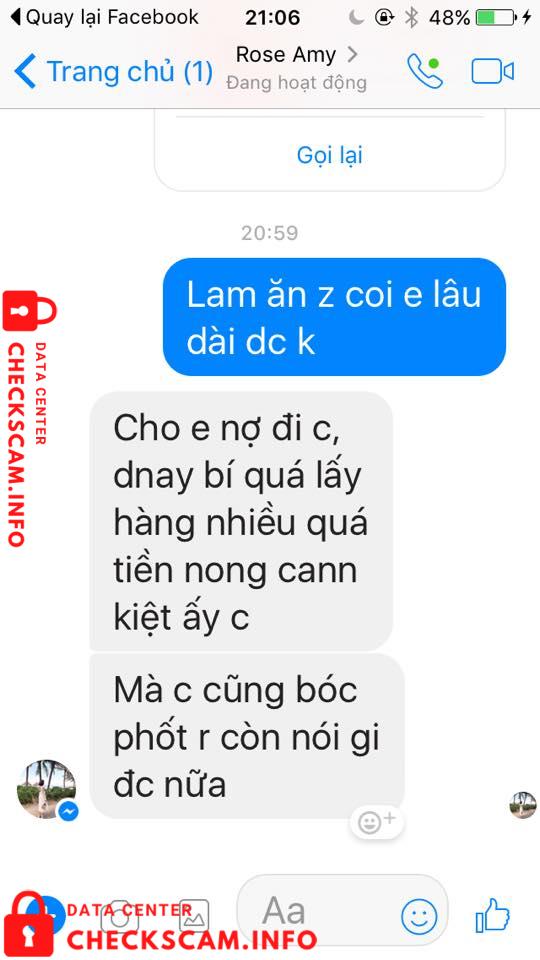Start a video call with Rose Amy
The image size is (540, 960).
493,72
